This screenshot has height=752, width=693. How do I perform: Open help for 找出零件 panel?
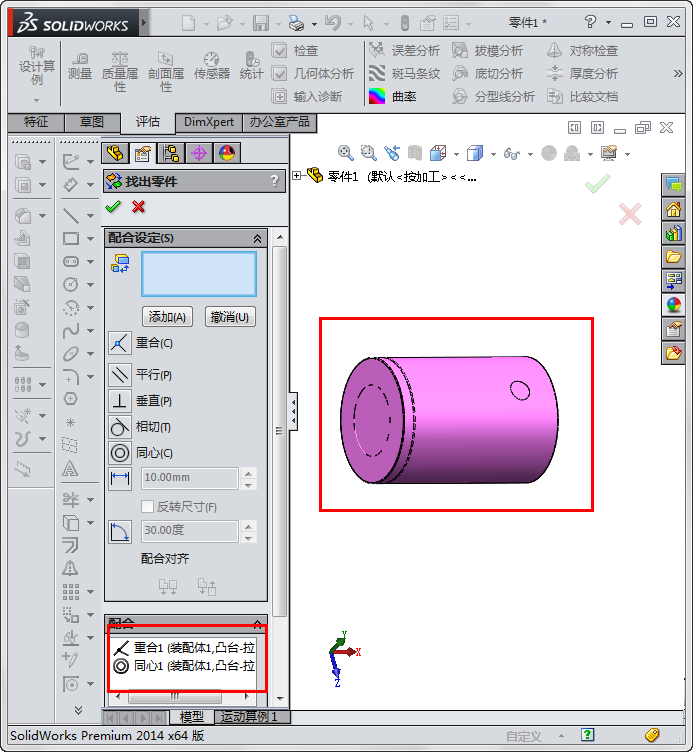(274, 181)
